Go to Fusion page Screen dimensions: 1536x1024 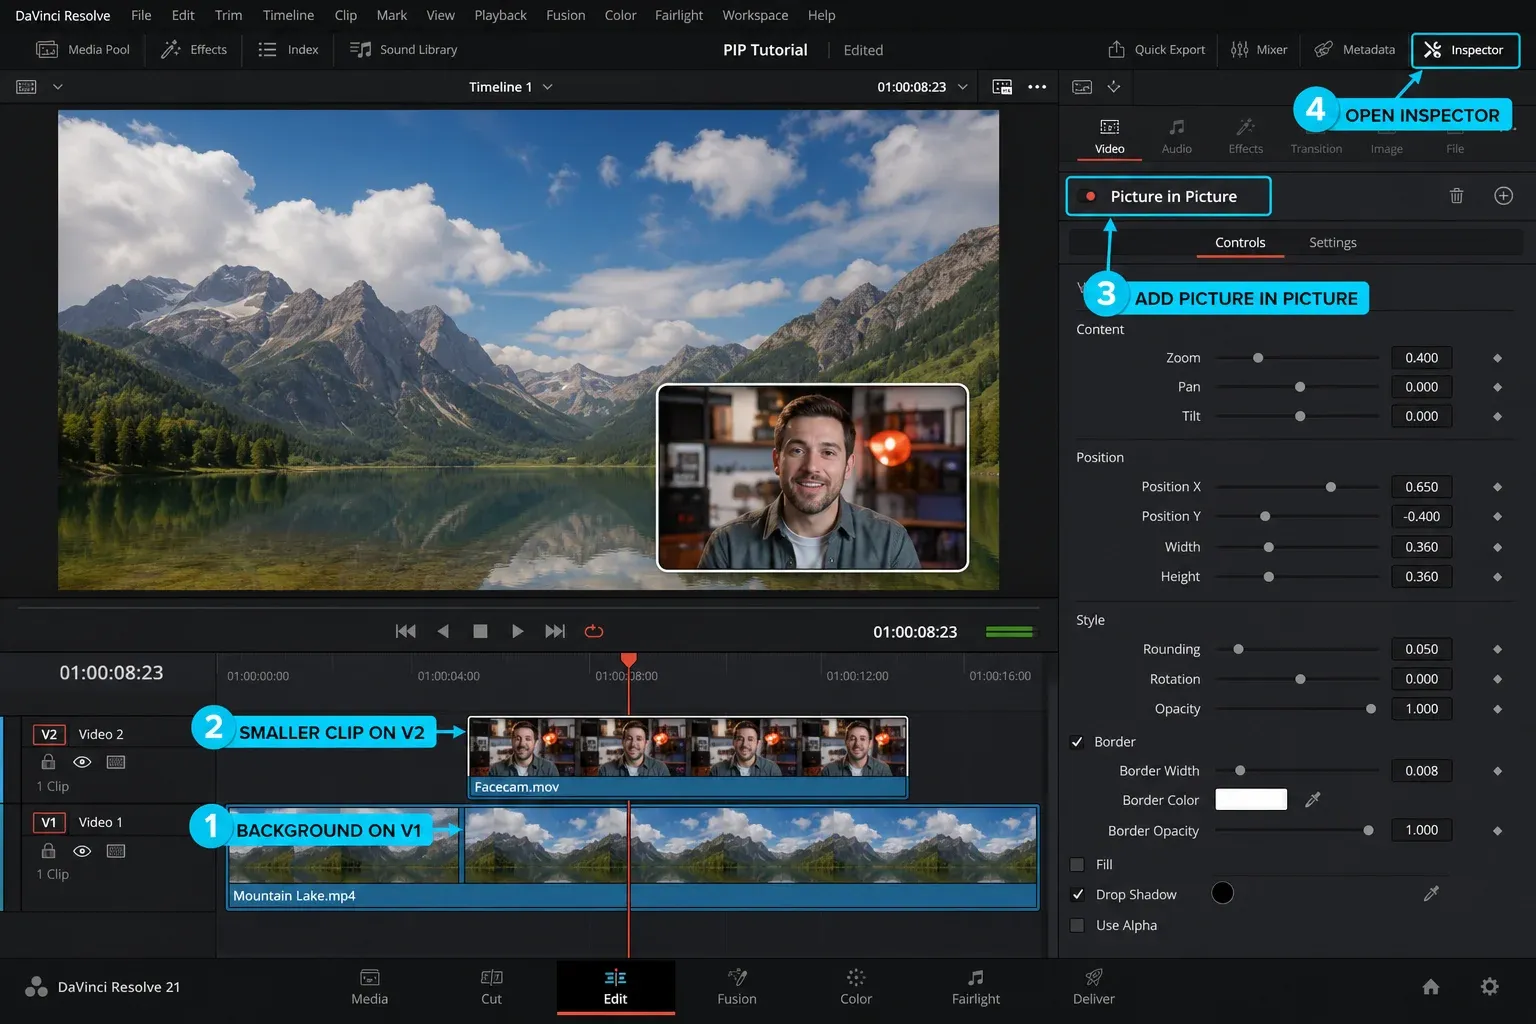(737, 987)
